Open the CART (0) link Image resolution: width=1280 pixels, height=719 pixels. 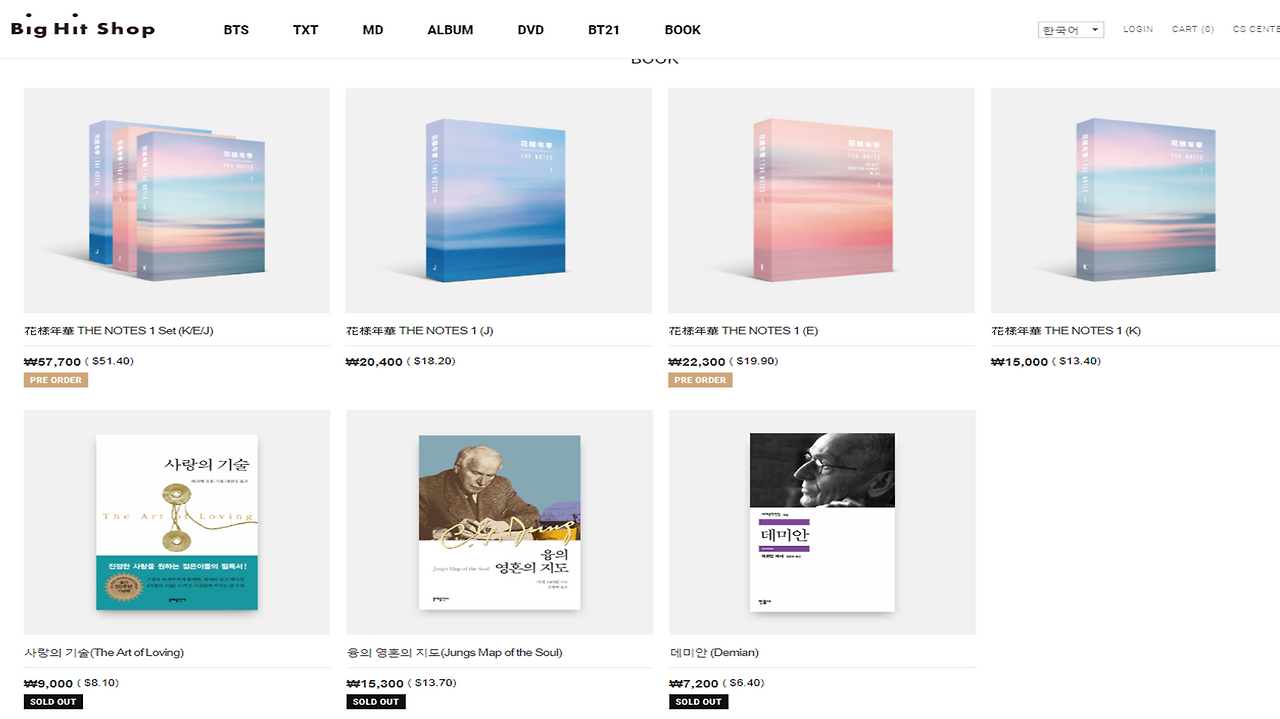1193,29
